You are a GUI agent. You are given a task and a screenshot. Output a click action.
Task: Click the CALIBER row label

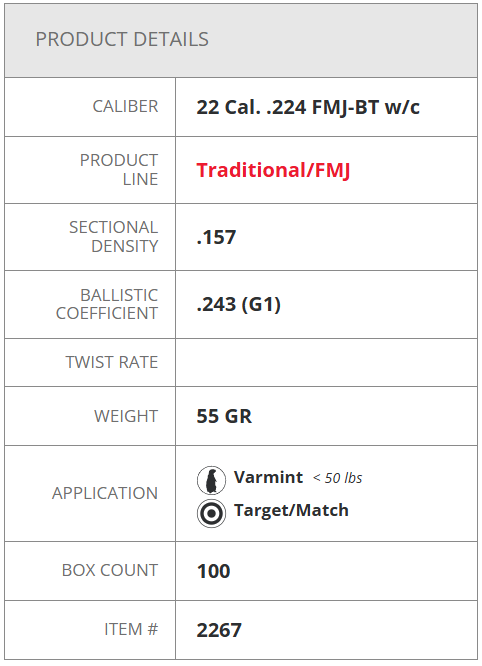(x=125, y=107)
